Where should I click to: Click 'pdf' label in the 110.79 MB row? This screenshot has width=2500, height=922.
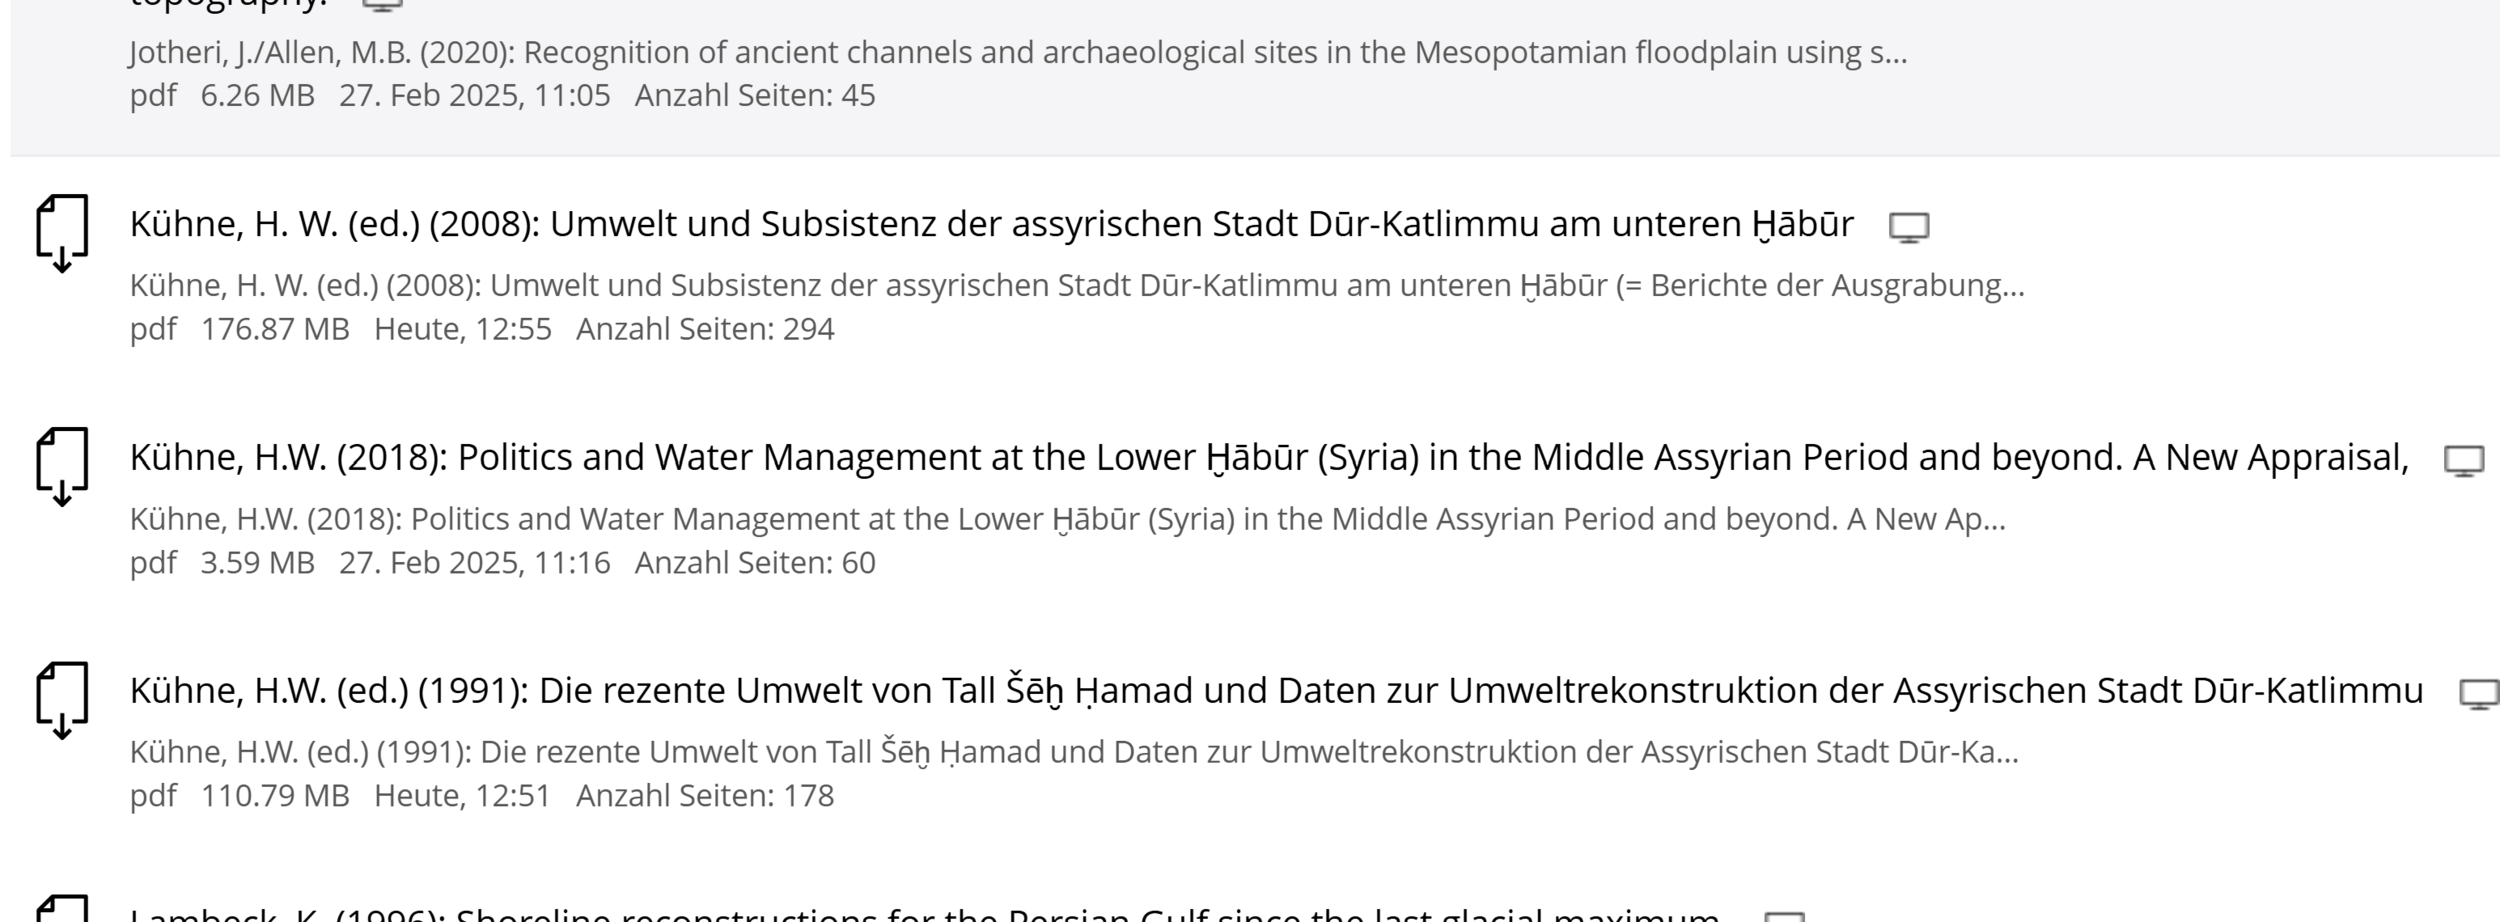(153, 797)
